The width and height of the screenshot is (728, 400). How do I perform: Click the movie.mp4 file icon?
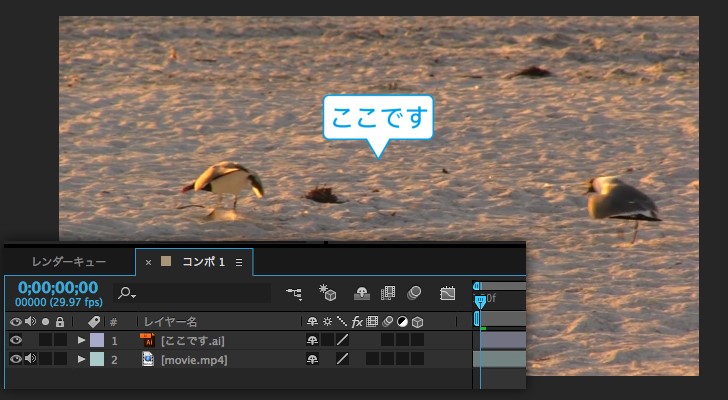pyautogui.click(x=147, y=359)
